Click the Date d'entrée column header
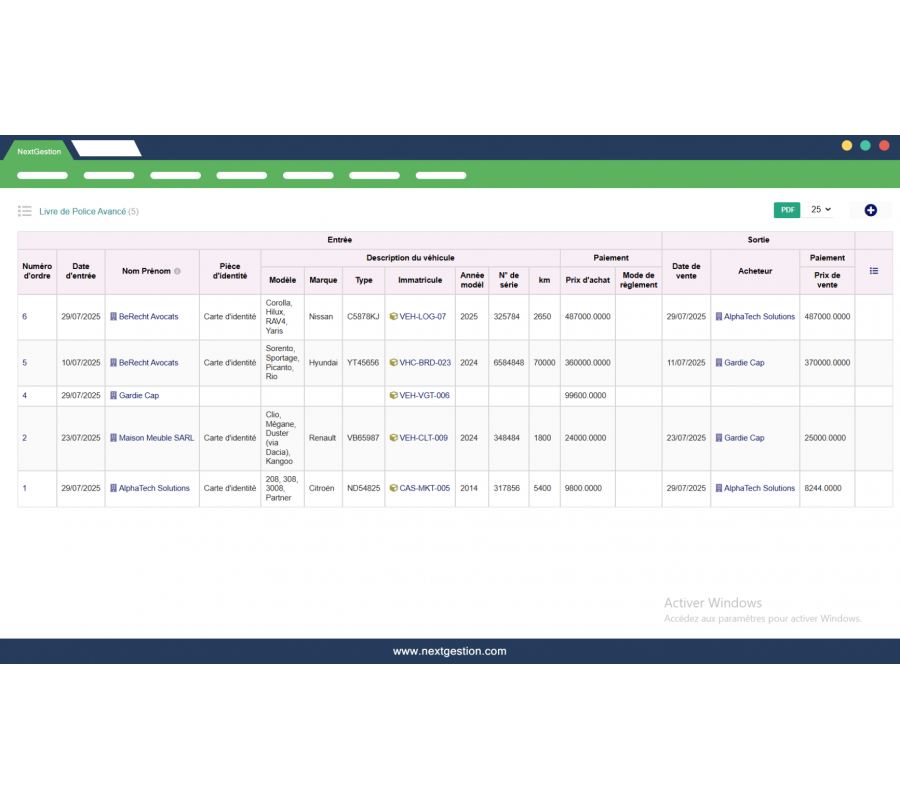900x800 pixels. pos(81,271)
